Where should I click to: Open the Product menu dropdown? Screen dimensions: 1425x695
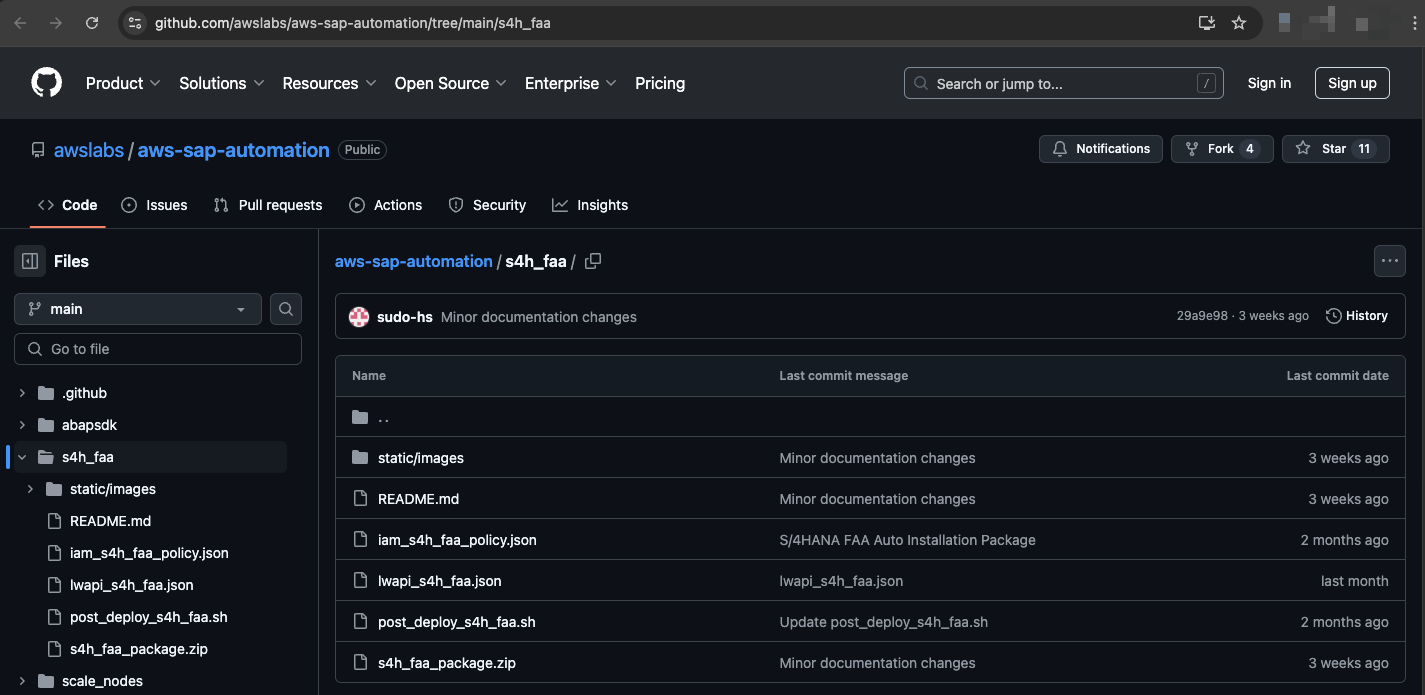123,83
